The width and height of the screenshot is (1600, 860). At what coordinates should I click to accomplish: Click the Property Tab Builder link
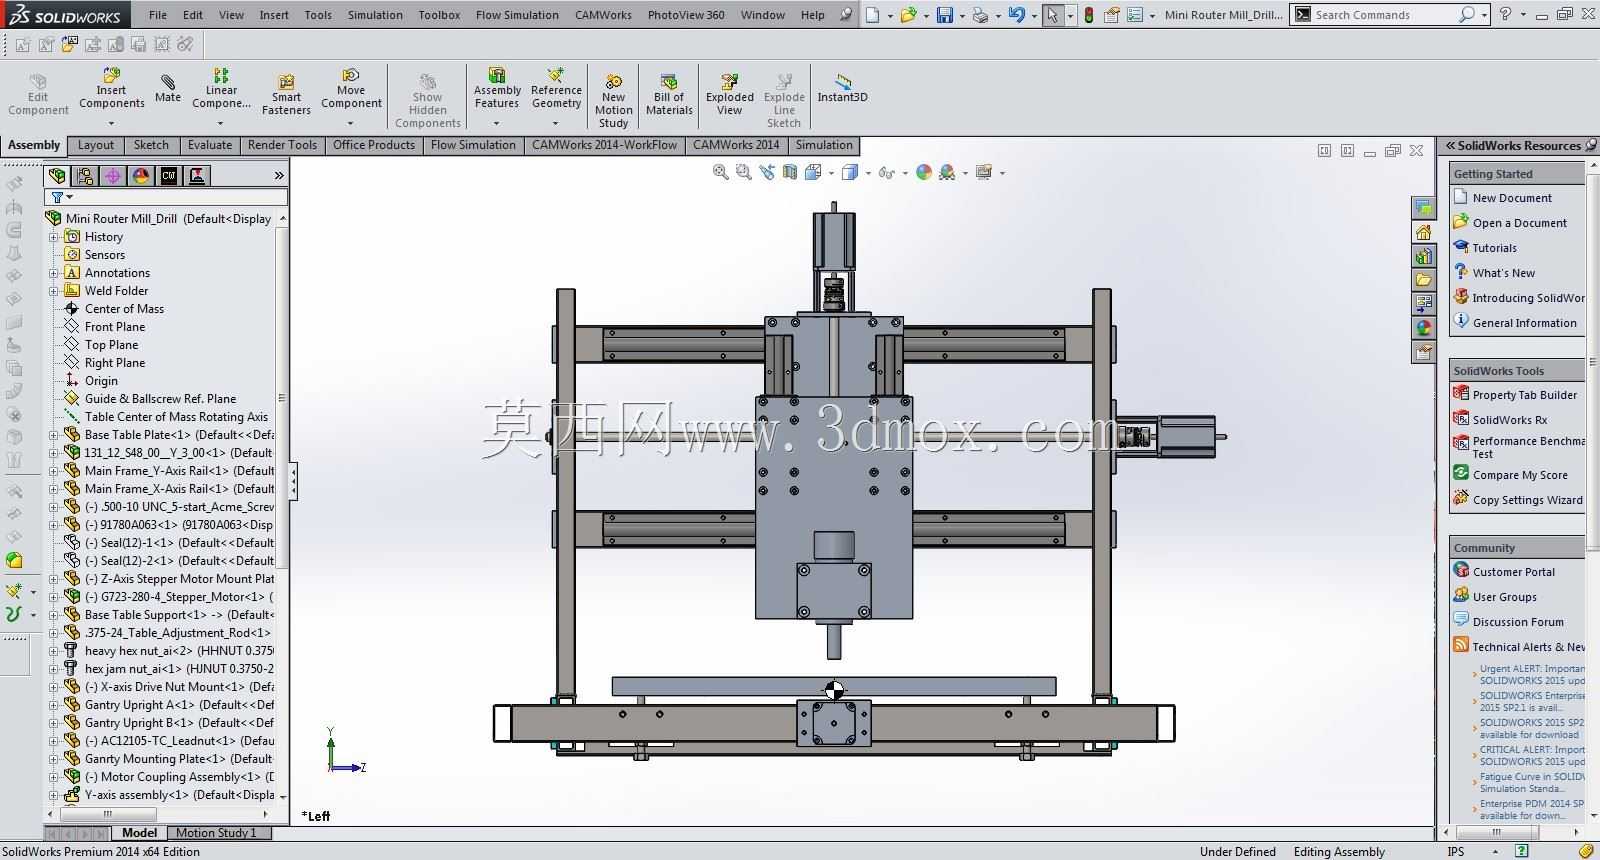point(1524,395)
